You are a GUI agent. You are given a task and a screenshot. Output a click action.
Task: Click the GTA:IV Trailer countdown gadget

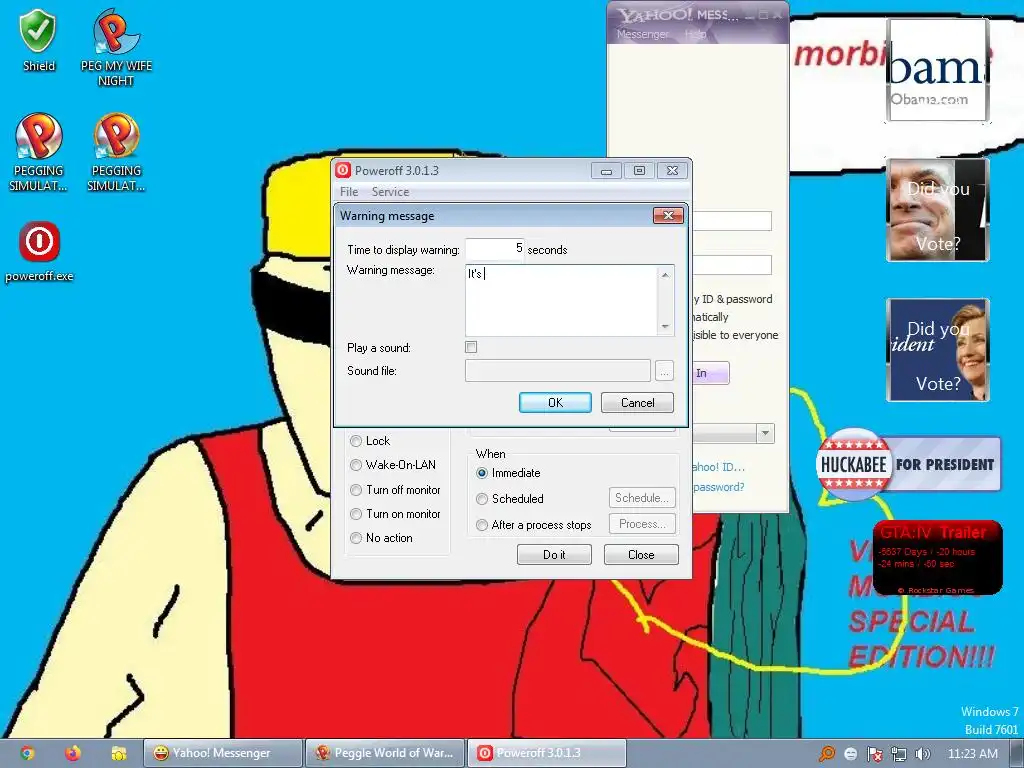point(937,557)
